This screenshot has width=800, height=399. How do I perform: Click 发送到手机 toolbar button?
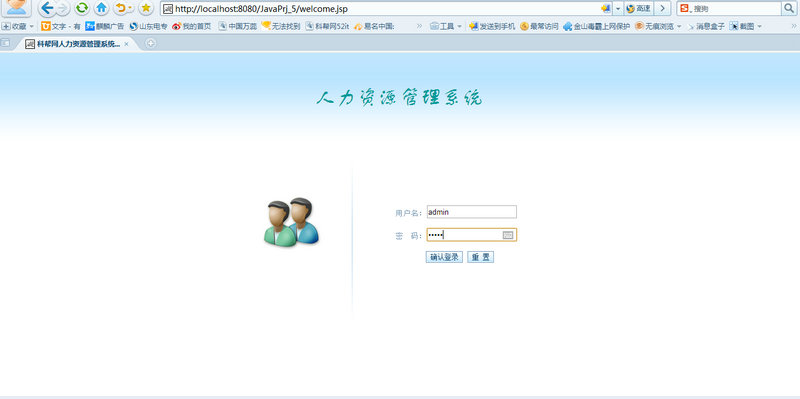pyautogui.click(x=492, y=26)
